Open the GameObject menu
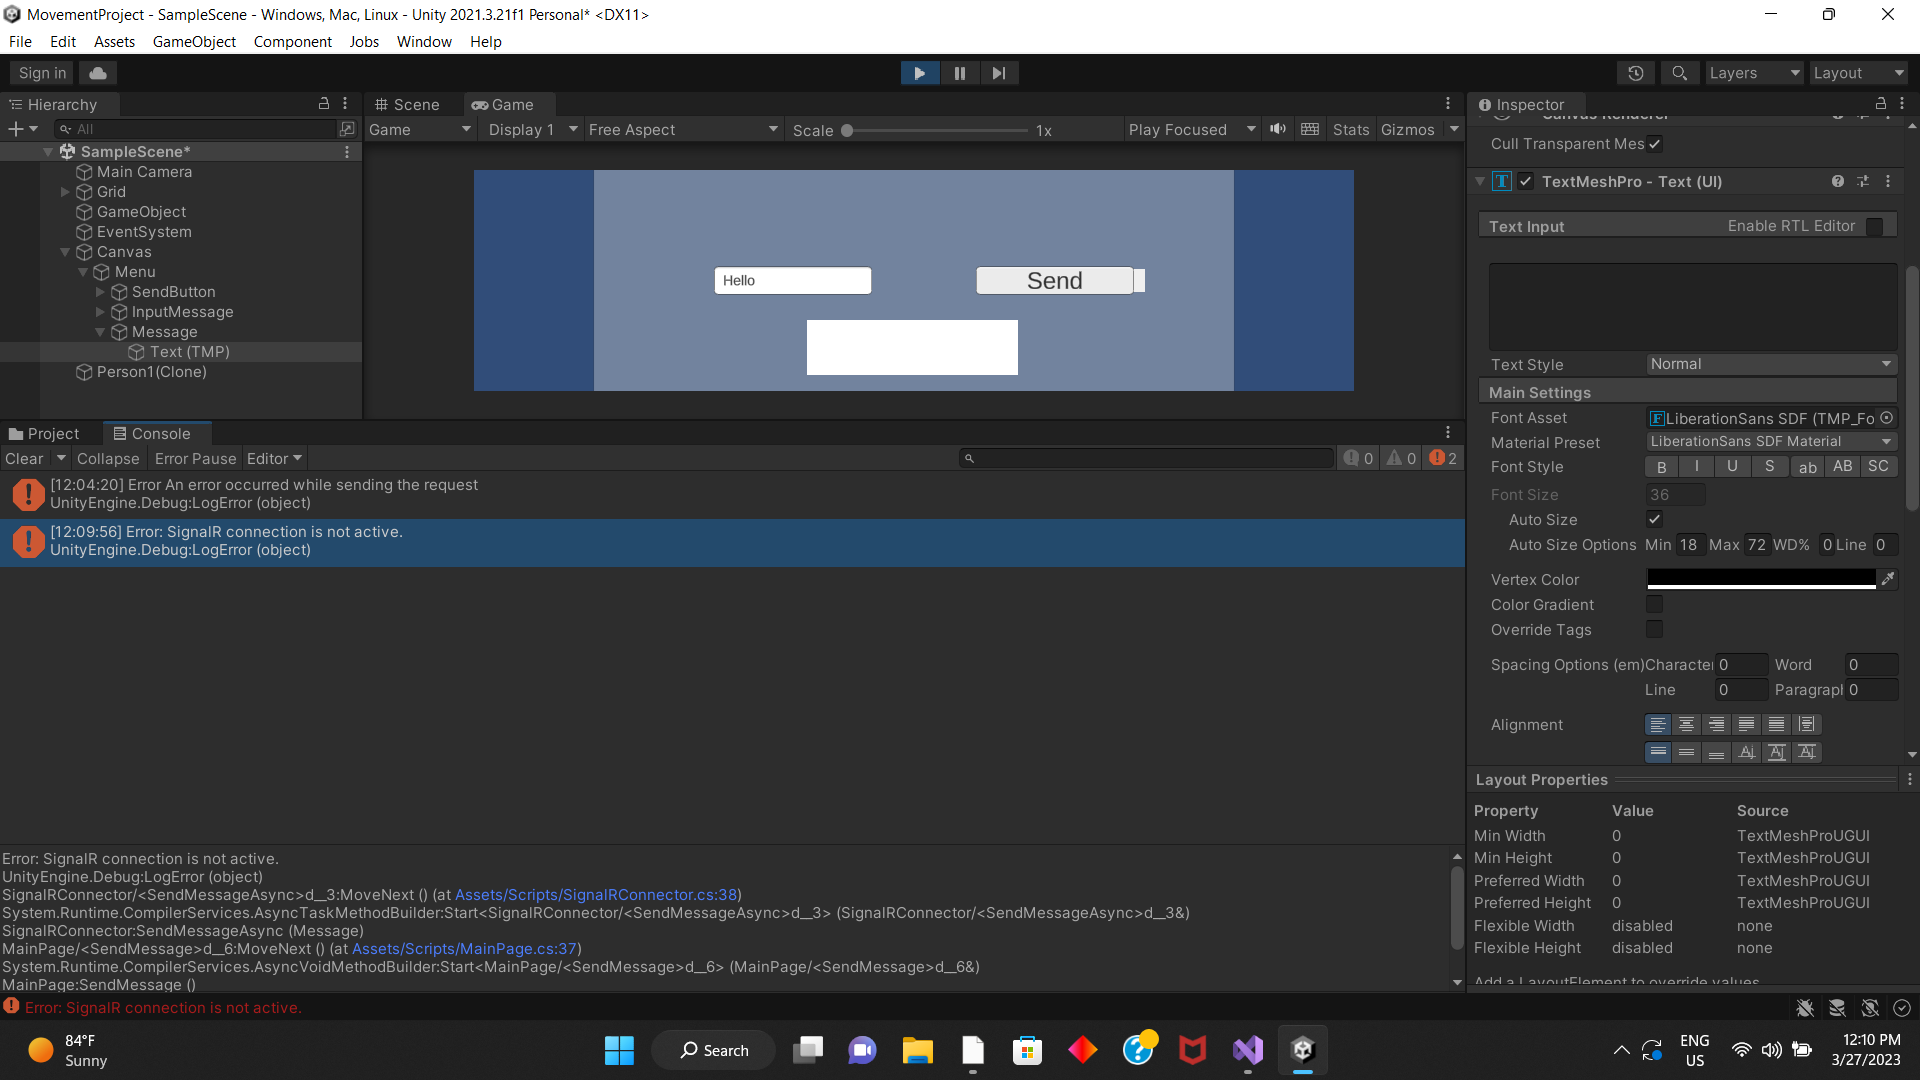 click(x=194, y=42)
